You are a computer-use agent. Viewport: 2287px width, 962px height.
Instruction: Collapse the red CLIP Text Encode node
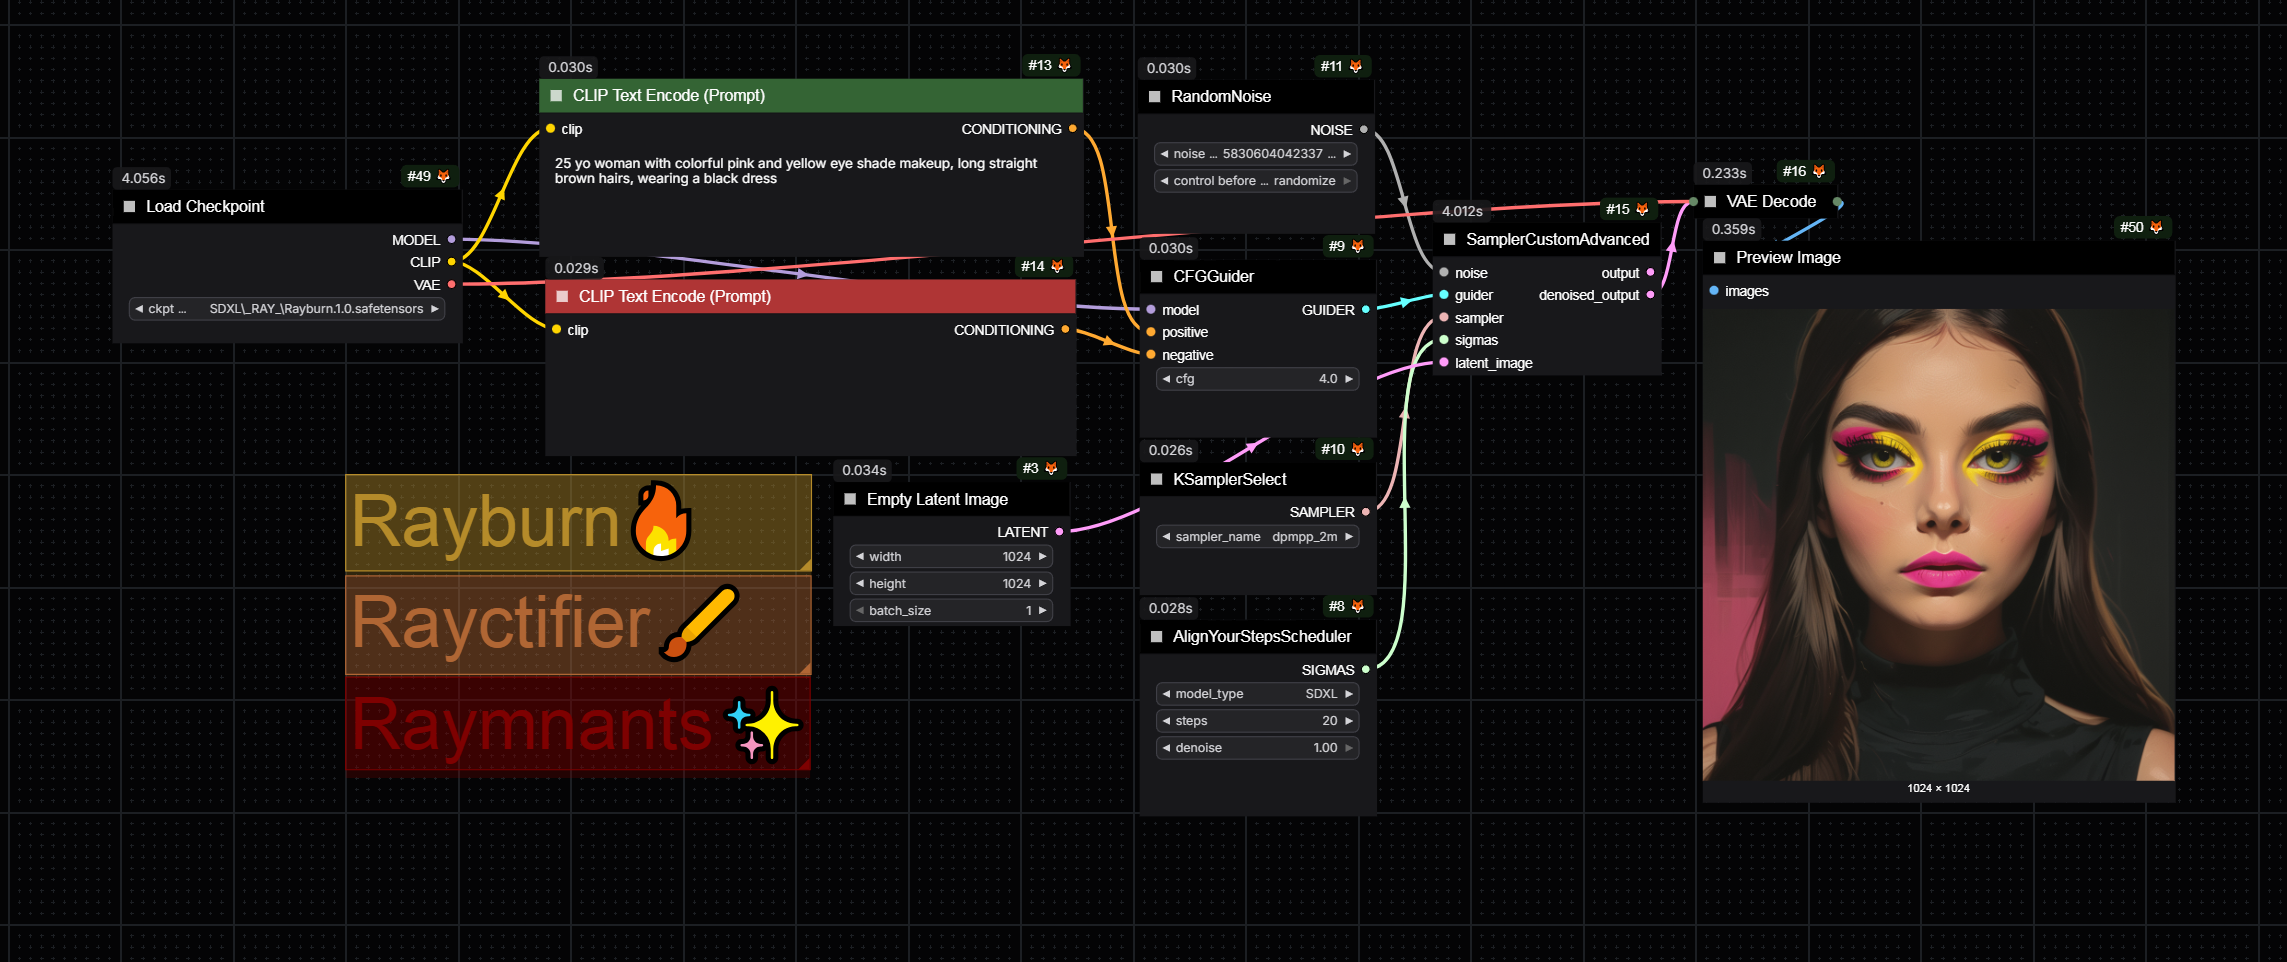tap(560, 296)
